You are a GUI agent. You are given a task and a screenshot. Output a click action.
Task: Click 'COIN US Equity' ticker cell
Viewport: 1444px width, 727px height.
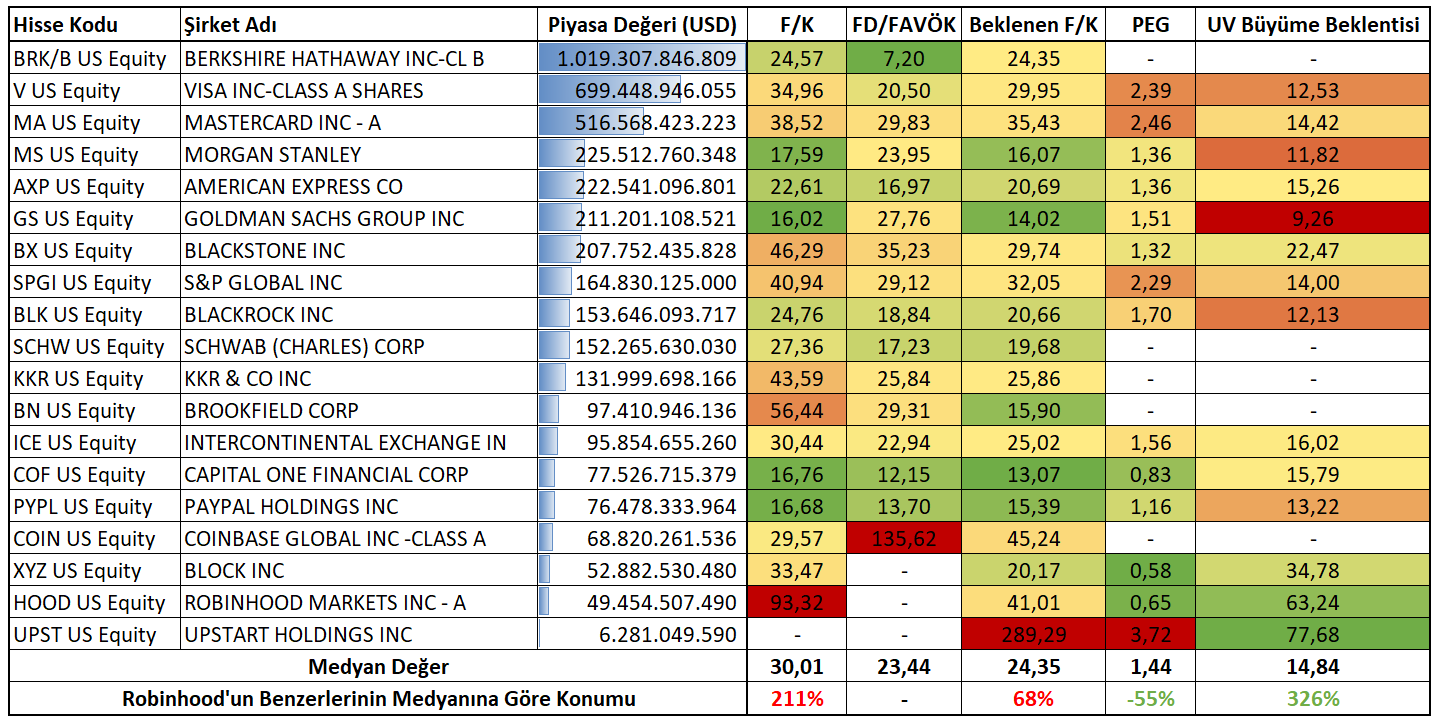(x=95, y=538)
